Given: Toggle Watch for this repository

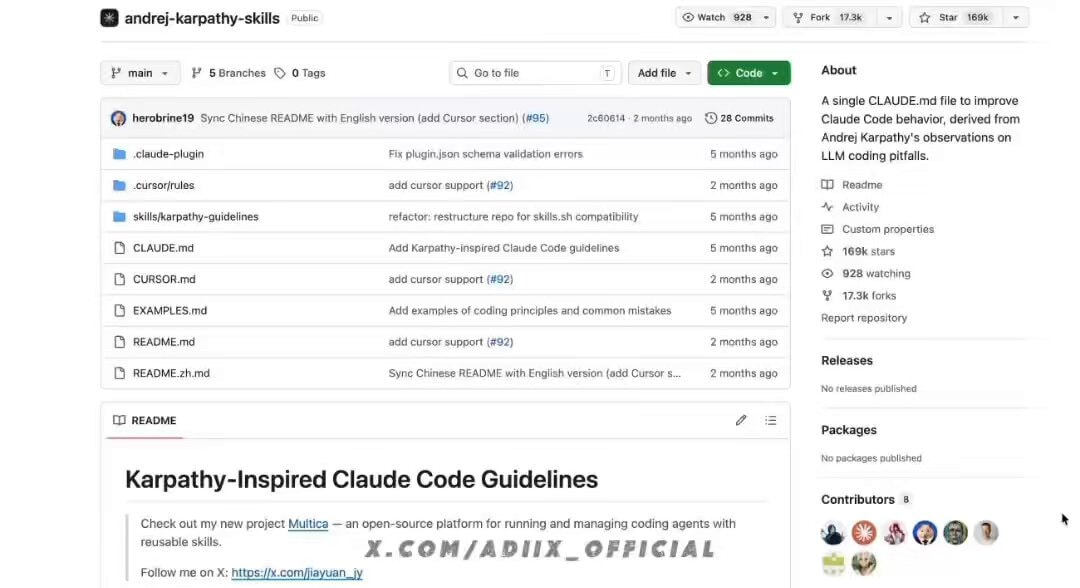Looking at the screenshot, I should pos(716,18).
